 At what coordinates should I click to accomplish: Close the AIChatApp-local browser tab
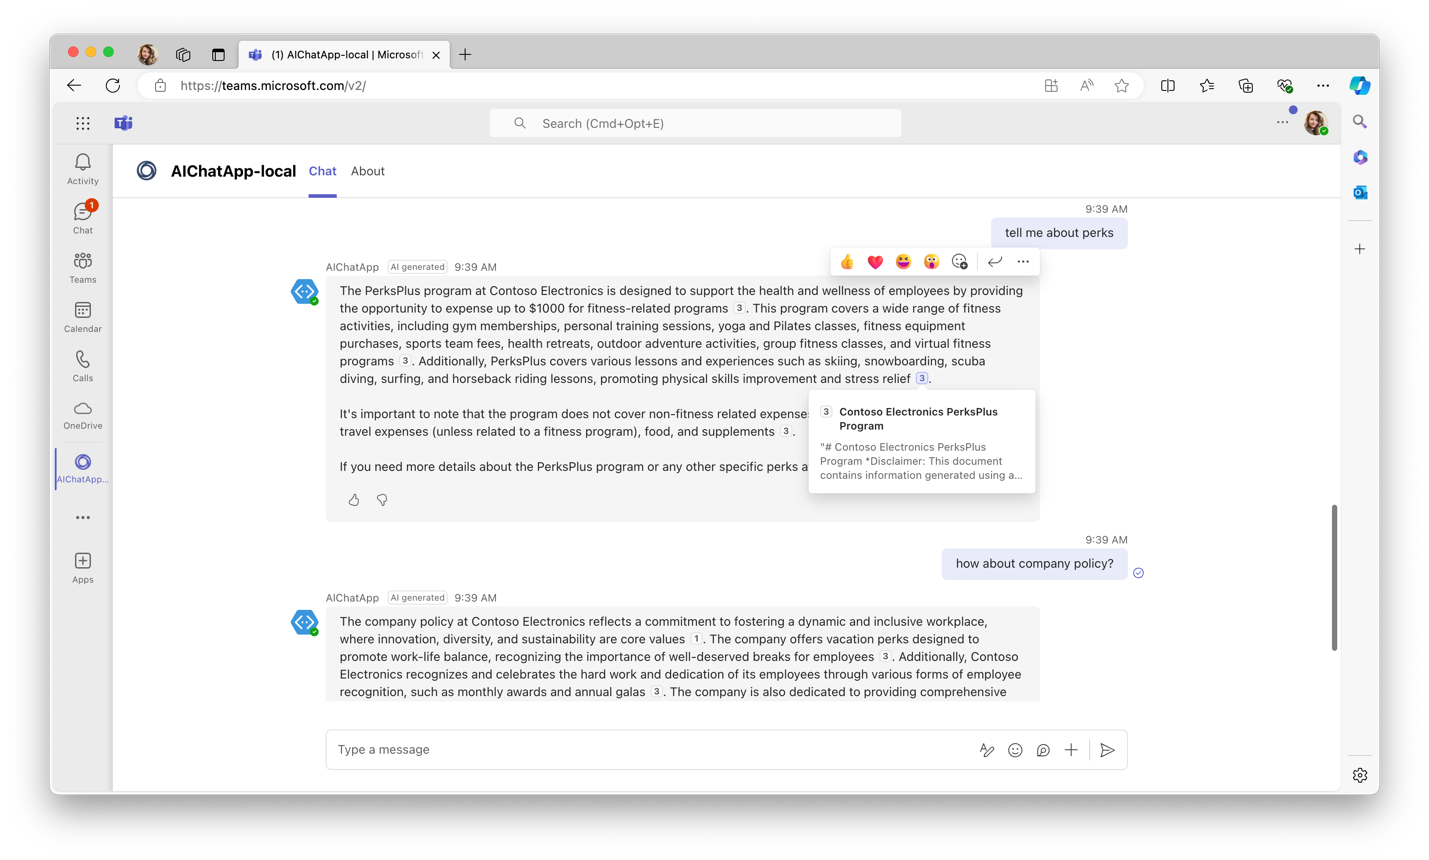tap(436, 55)
